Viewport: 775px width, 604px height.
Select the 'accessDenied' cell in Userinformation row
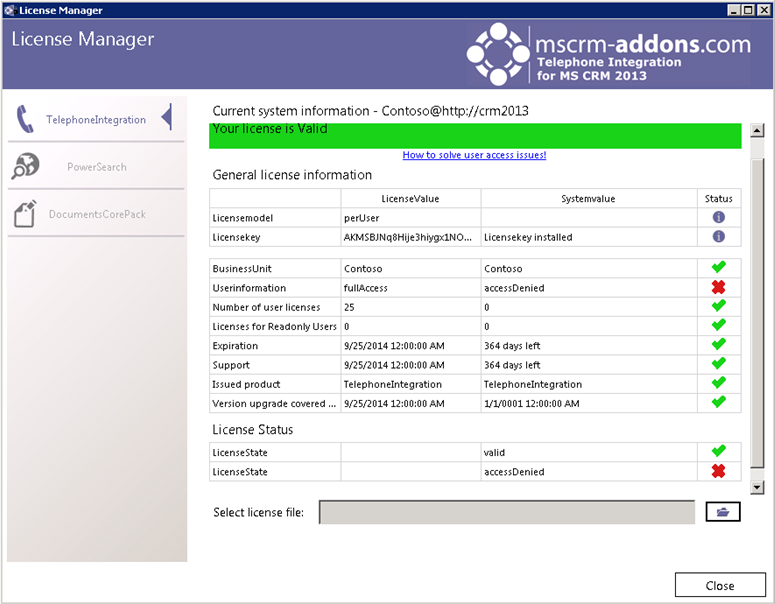click(588, 288)
